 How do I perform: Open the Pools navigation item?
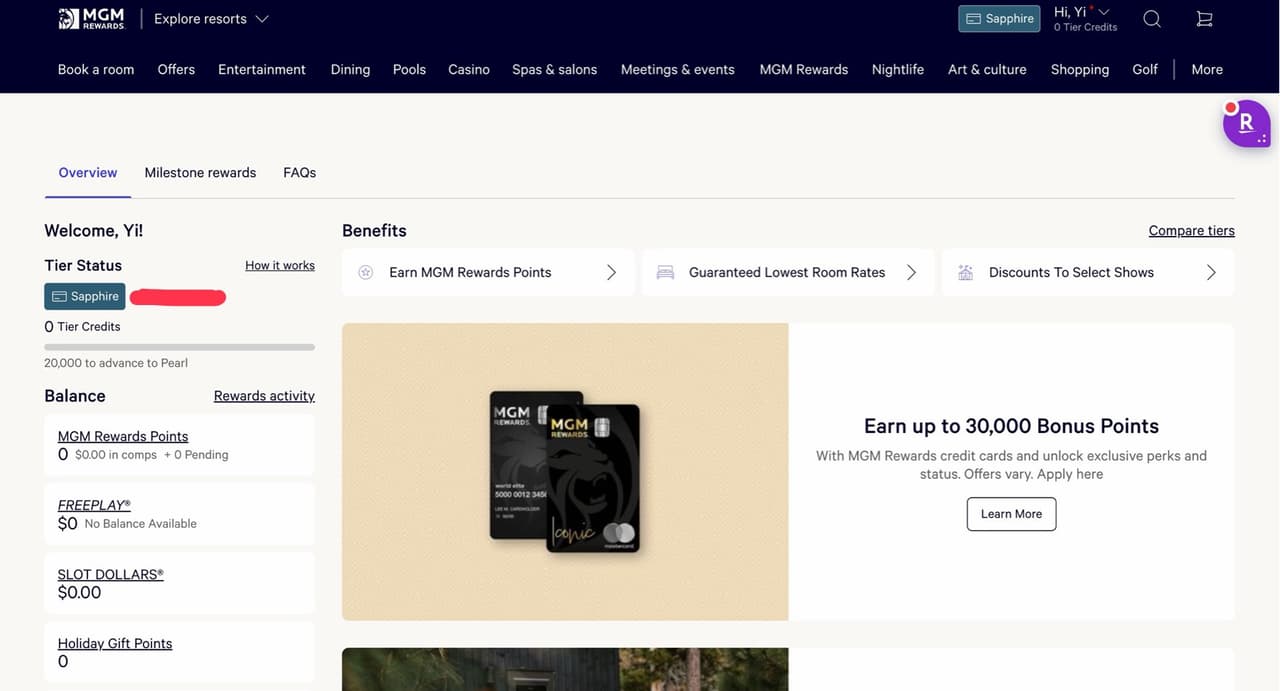coord(409,69)
